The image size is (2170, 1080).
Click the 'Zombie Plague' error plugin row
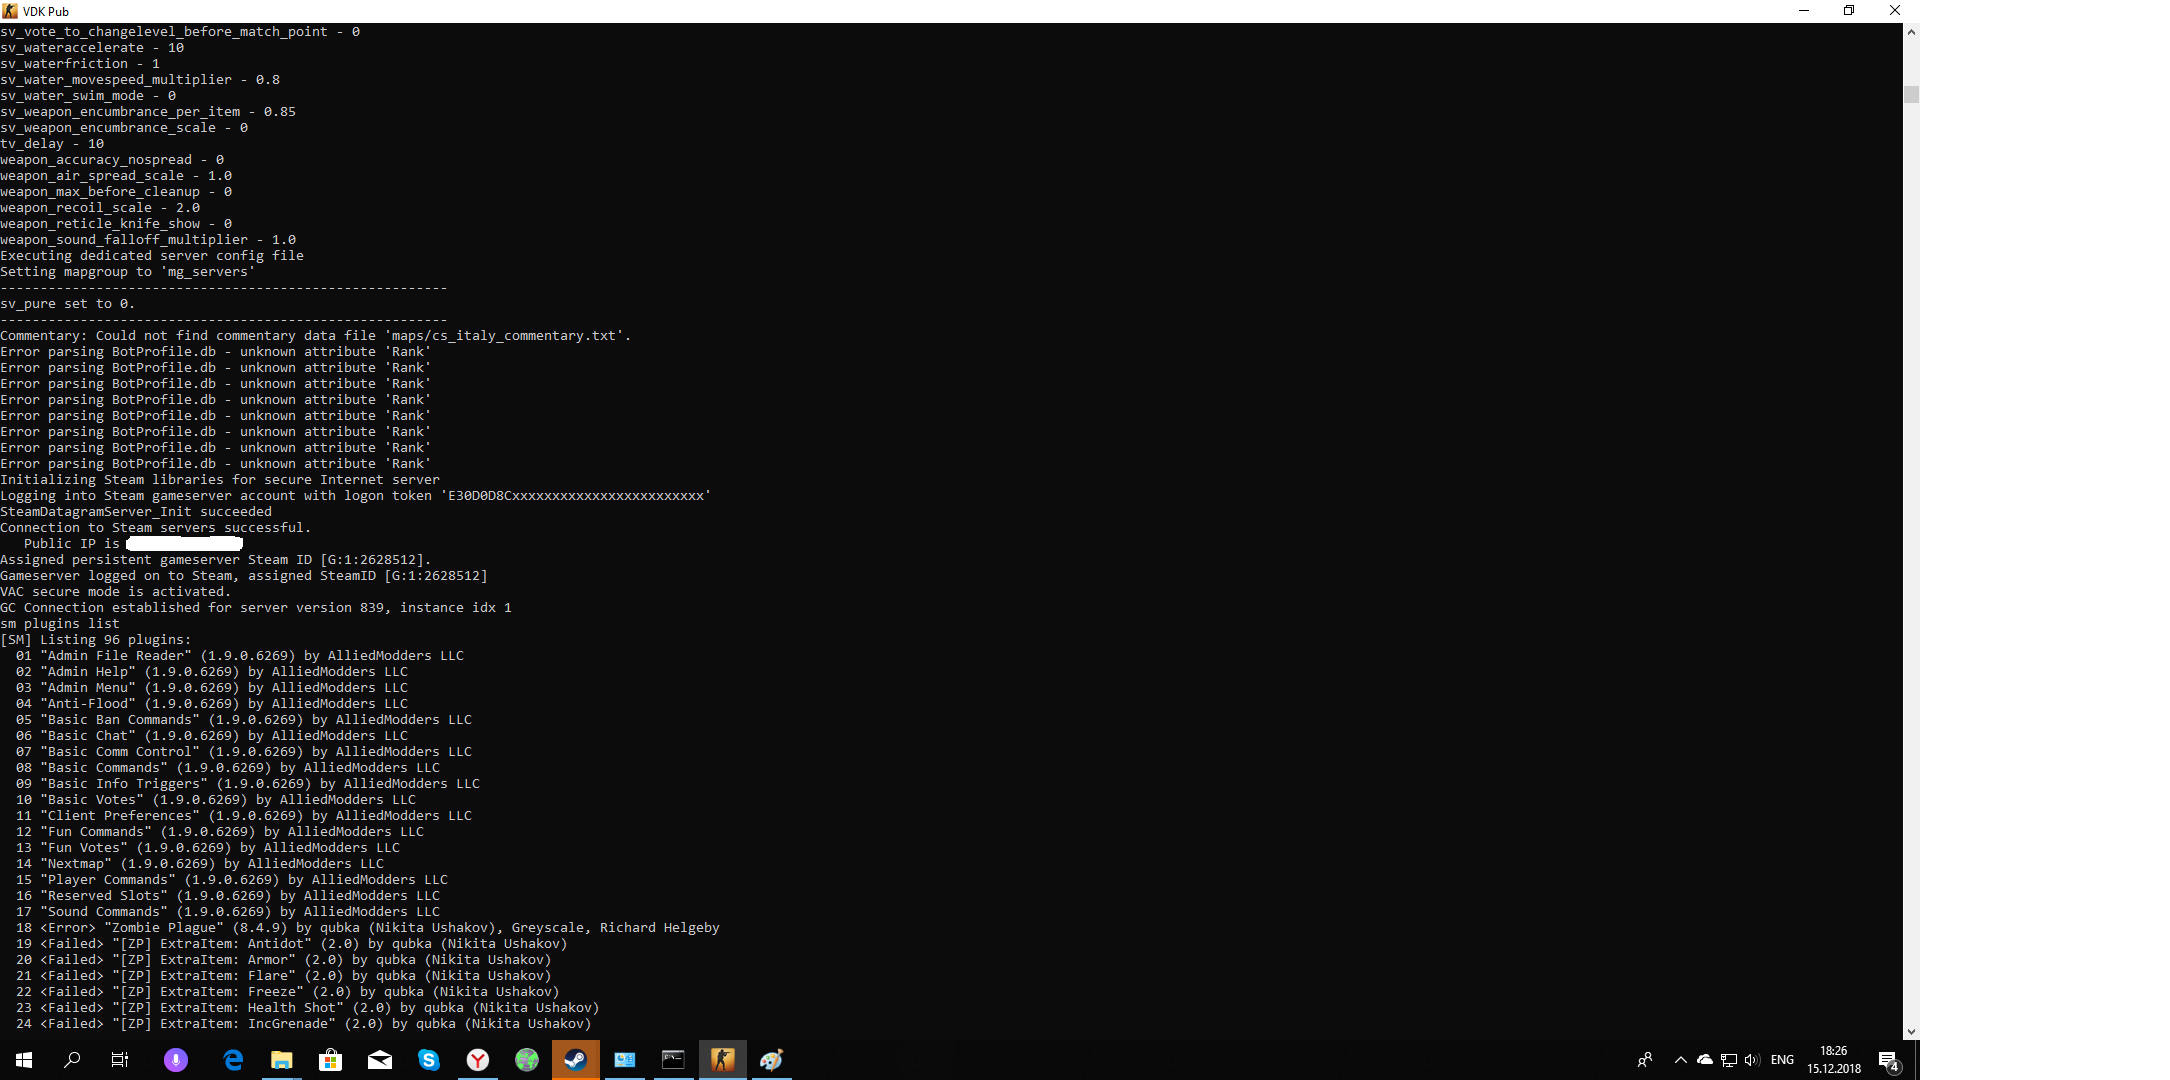(368, 928)
